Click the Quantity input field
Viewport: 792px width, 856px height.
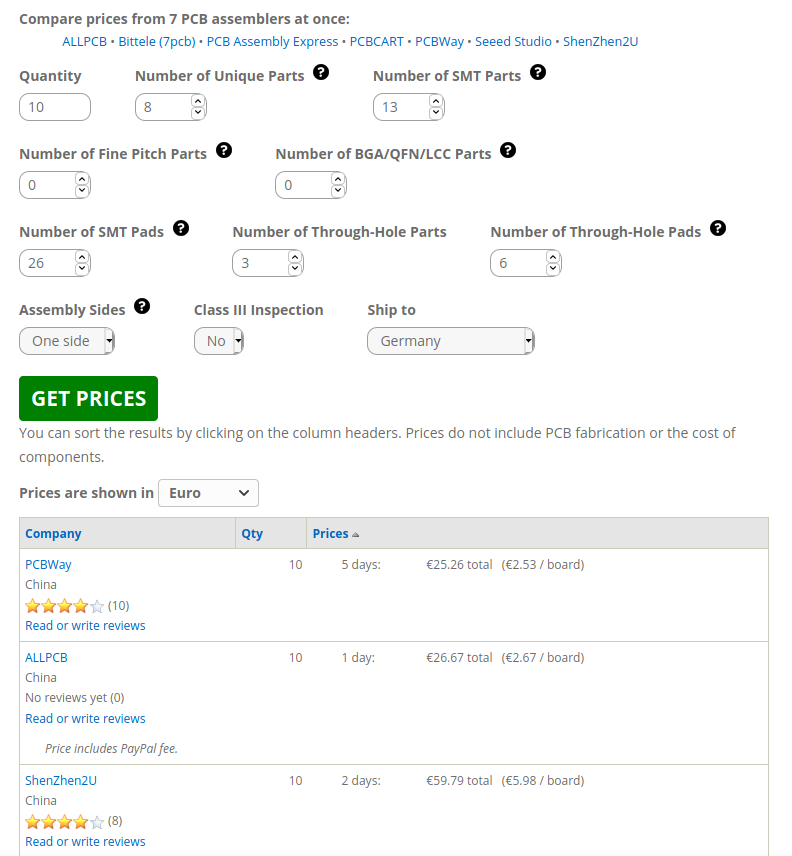(x=55, y=107)
